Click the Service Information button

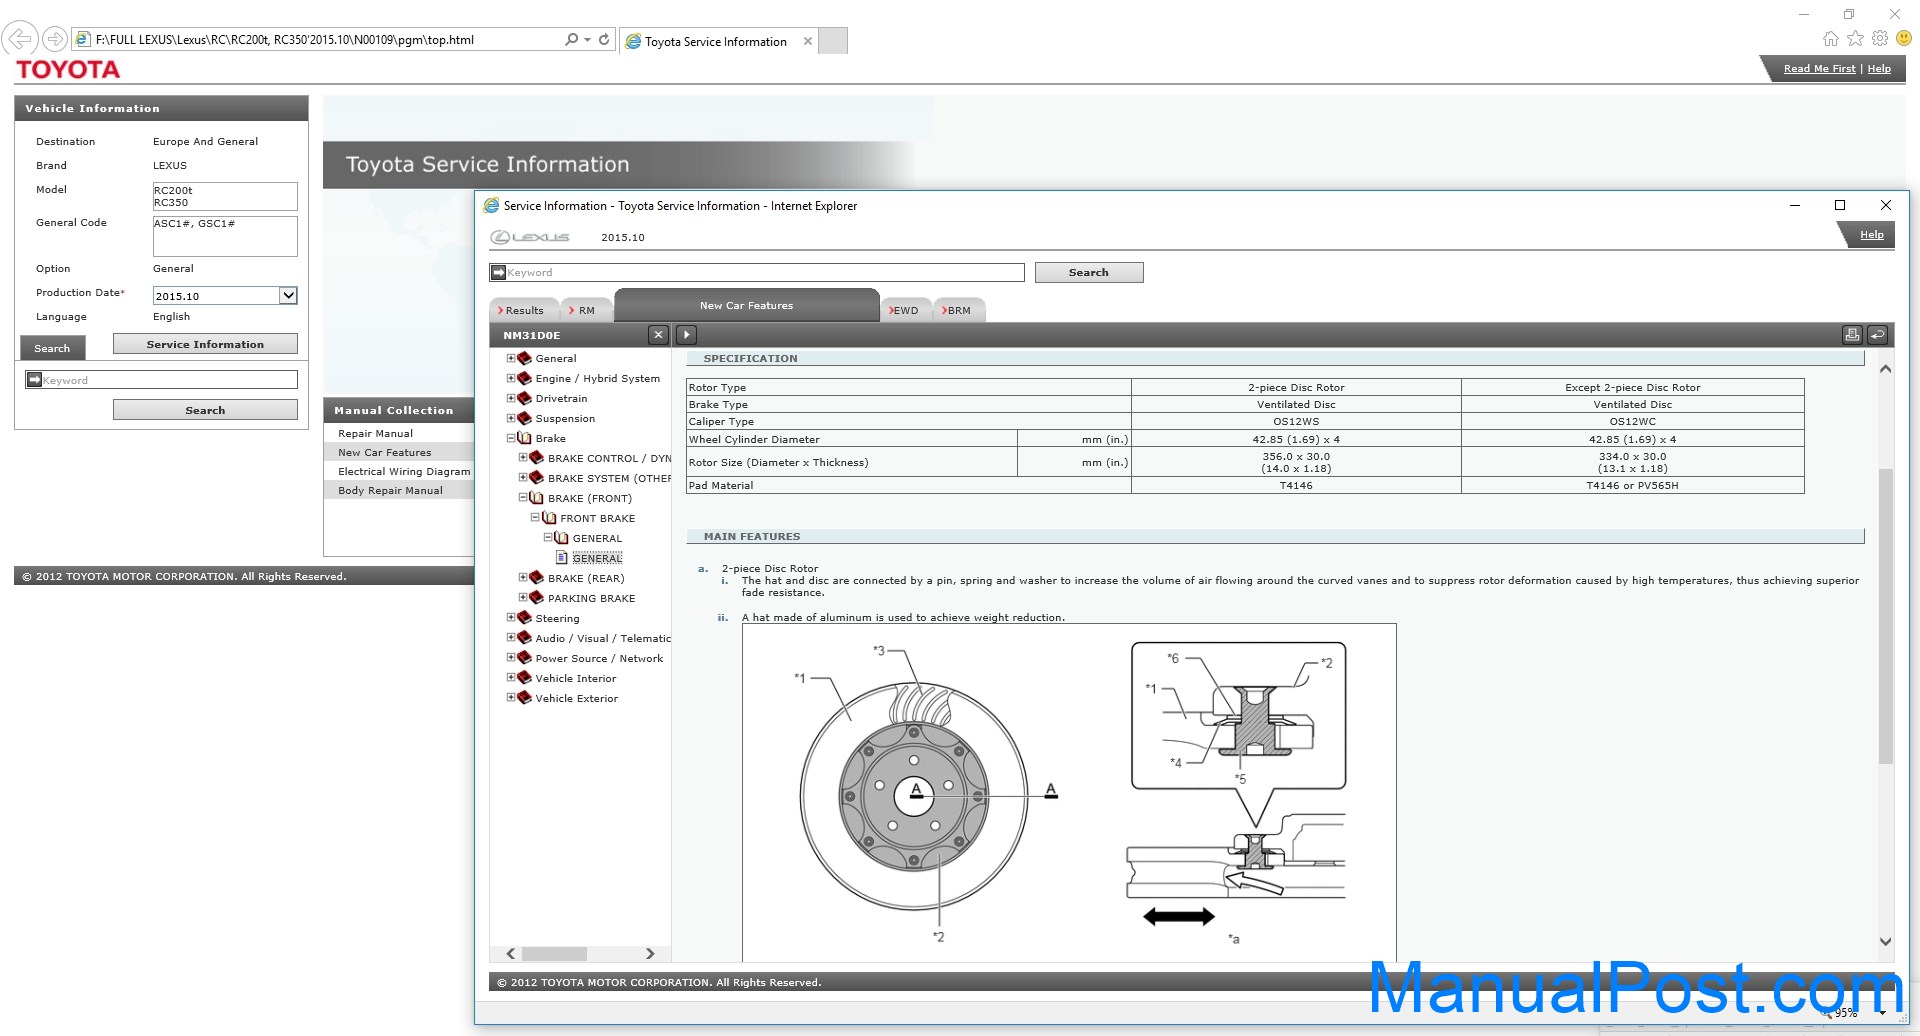pos(205,344)
